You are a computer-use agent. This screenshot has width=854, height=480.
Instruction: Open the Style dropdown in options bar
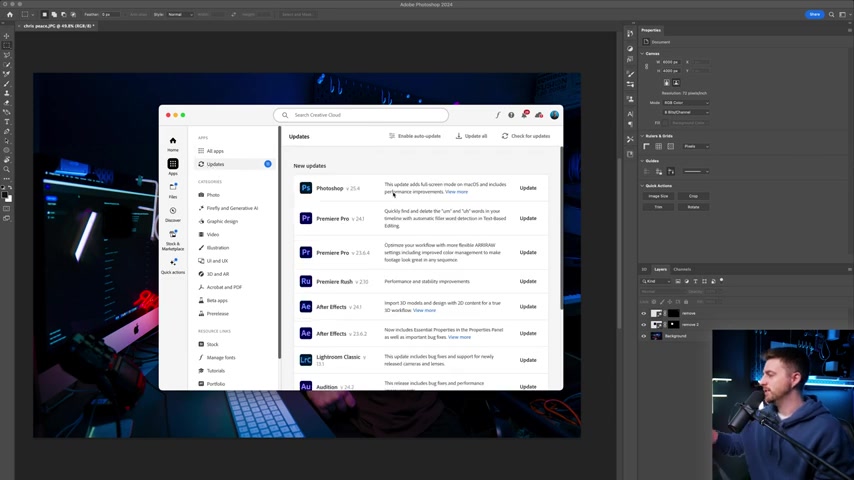pyautogui.click(x=180, y=15)
